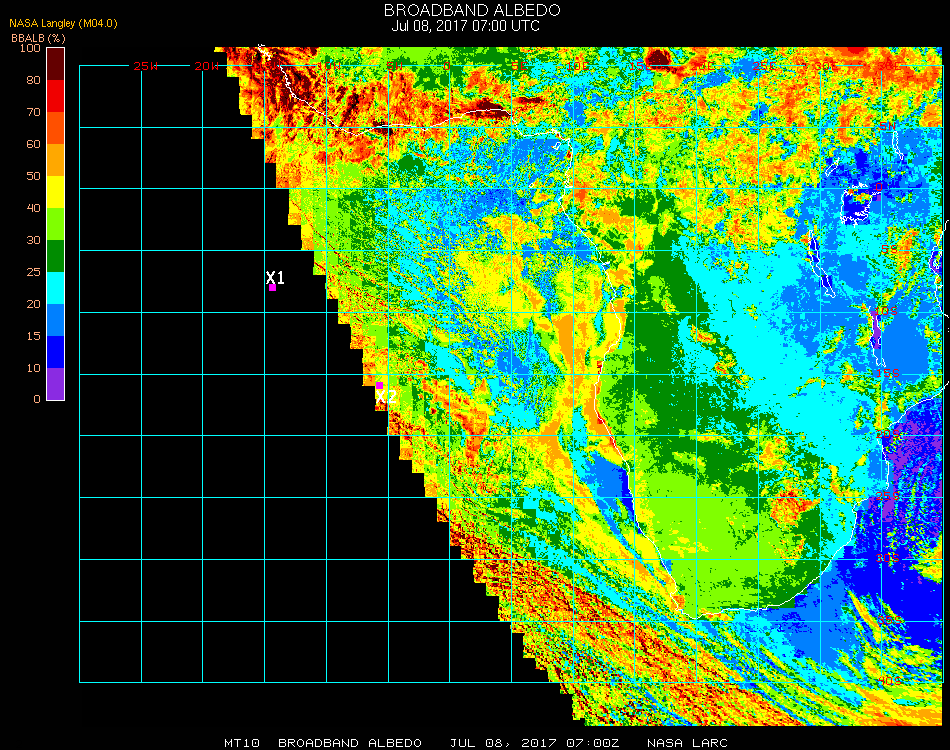The image size is (950, 750).
Task: Pick the purple 0-10% legend color block
Action: (x=56, y=384)
